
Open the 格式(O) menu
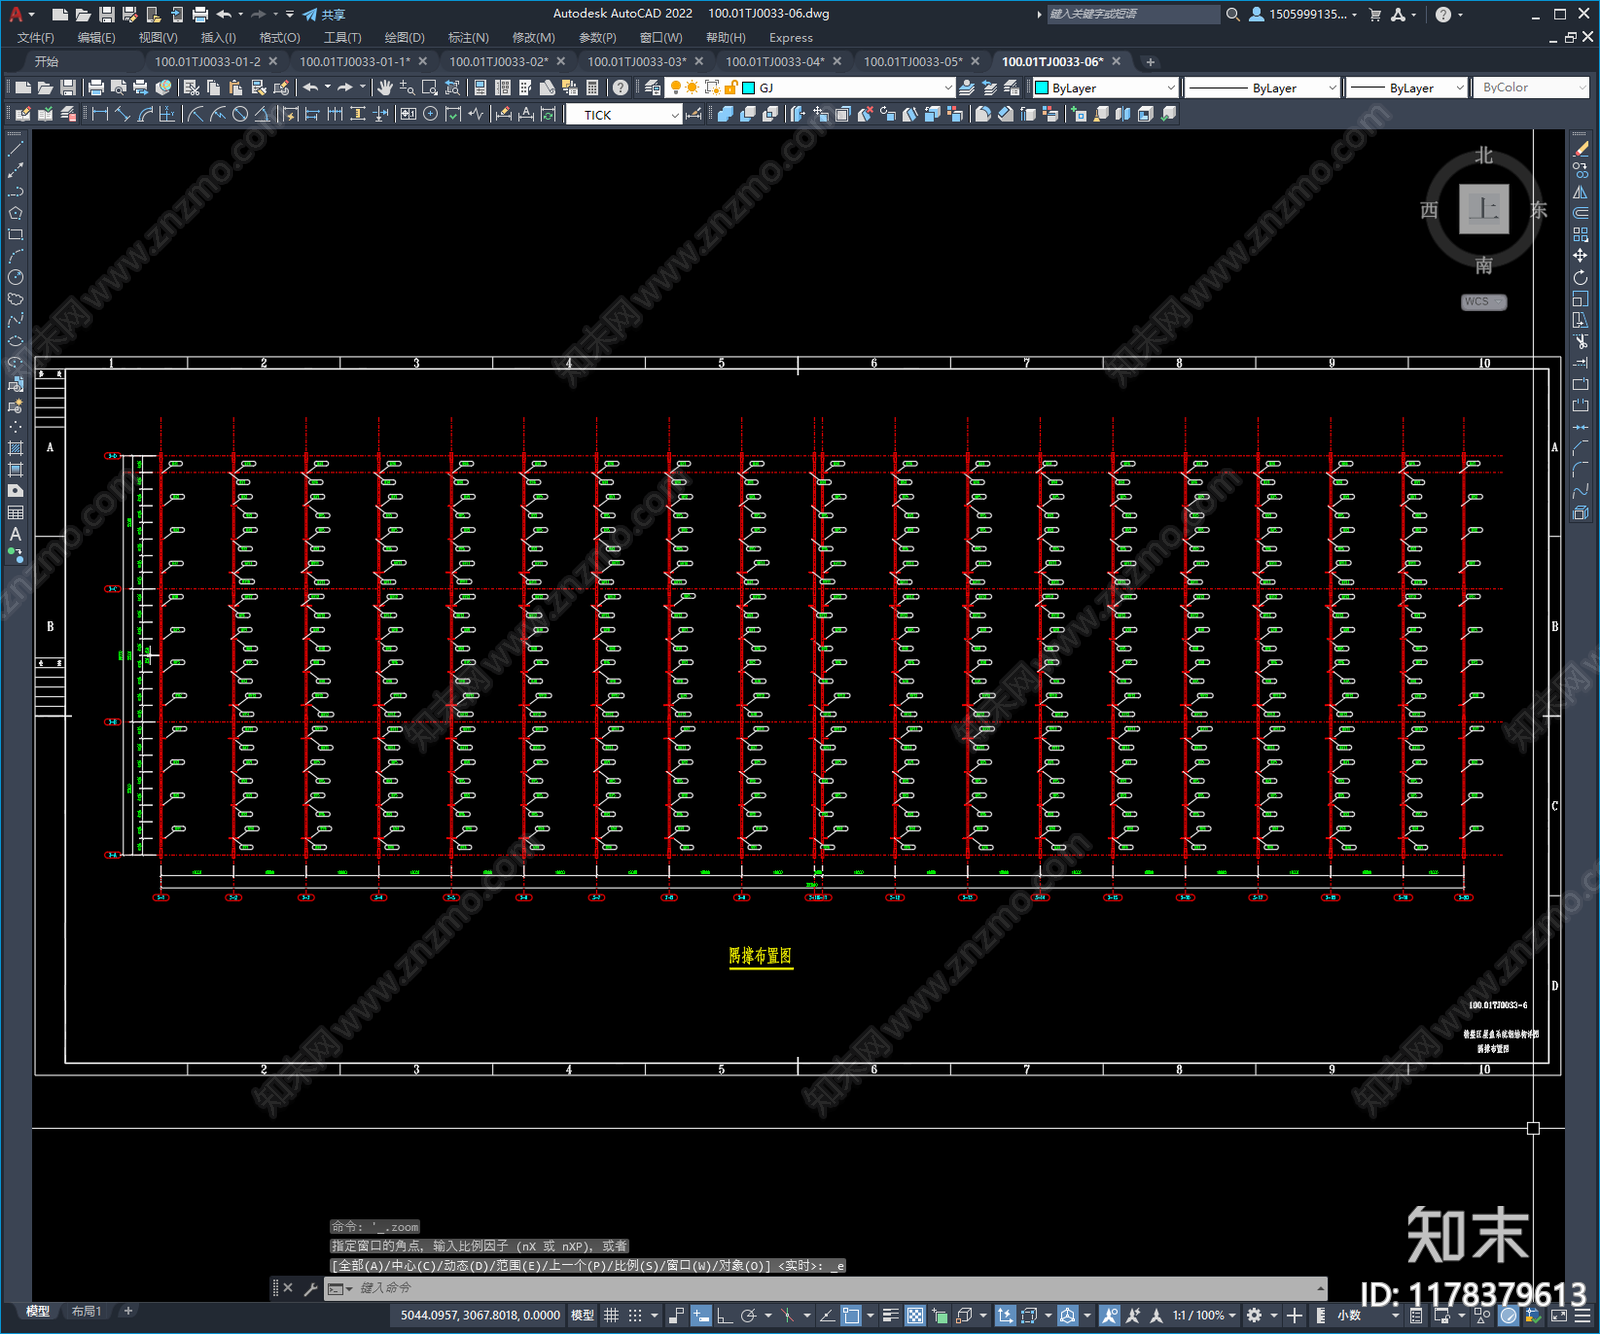click(279, 38)
